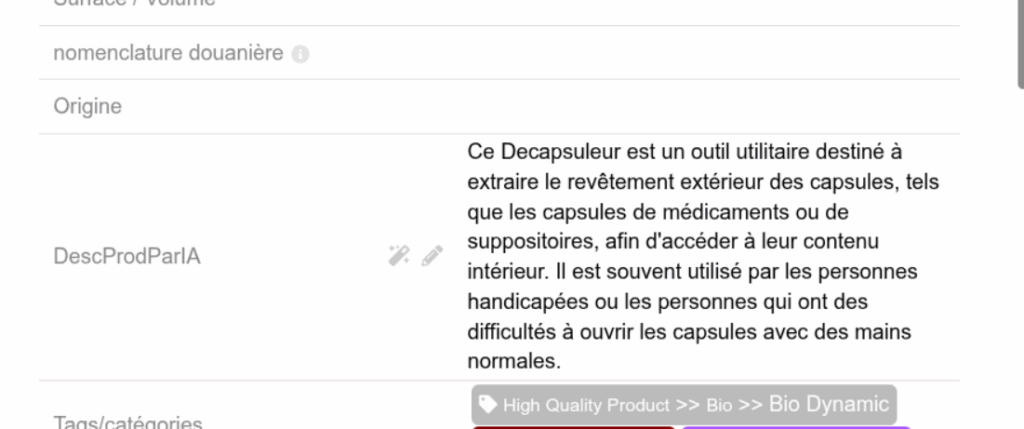Select the nomenclature douanière label

[x=168, y=53]
